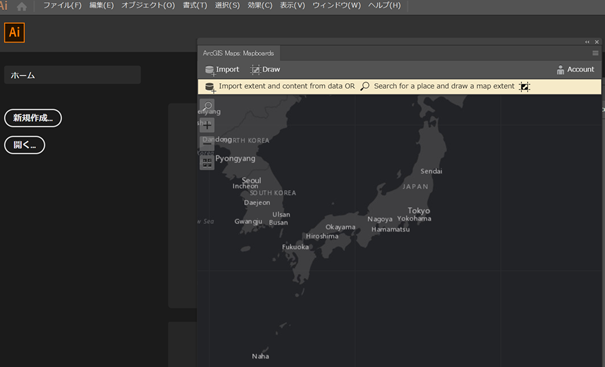Viewport: 605px width, 367px height.
Task: Click the database import icon in yellow banner
Action: [210, 87]
